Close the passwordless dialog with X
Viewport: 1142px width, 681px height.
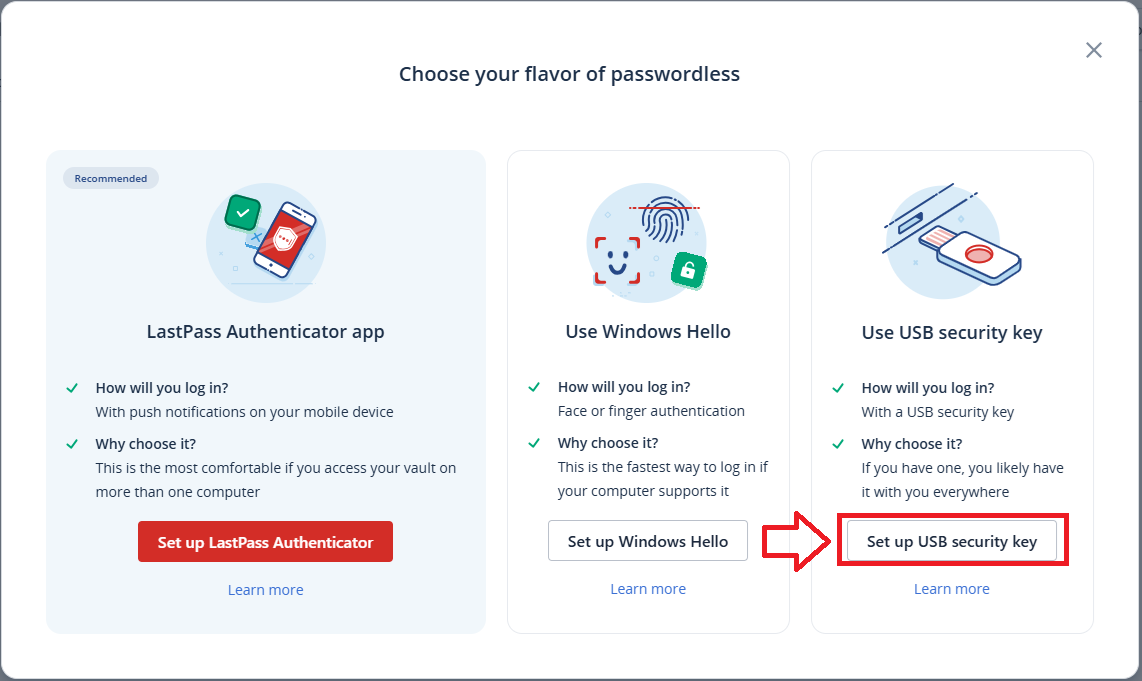tap(1093, 50)
